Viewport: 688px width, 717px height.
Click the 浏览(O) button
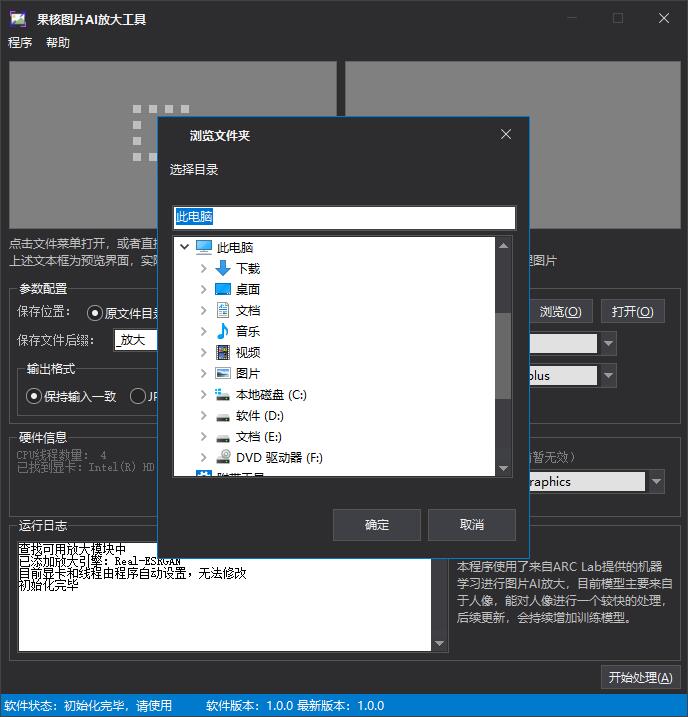pos(560,311)
